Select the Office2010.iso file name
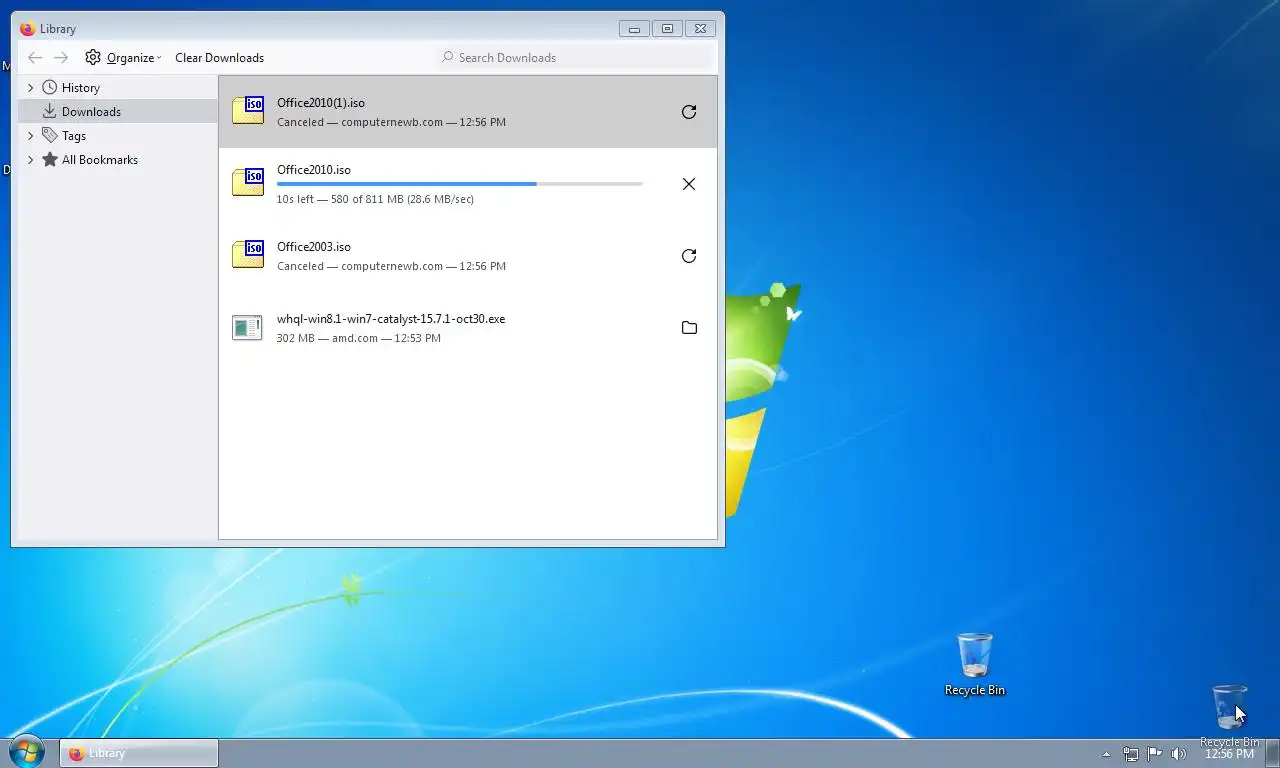 314,170
